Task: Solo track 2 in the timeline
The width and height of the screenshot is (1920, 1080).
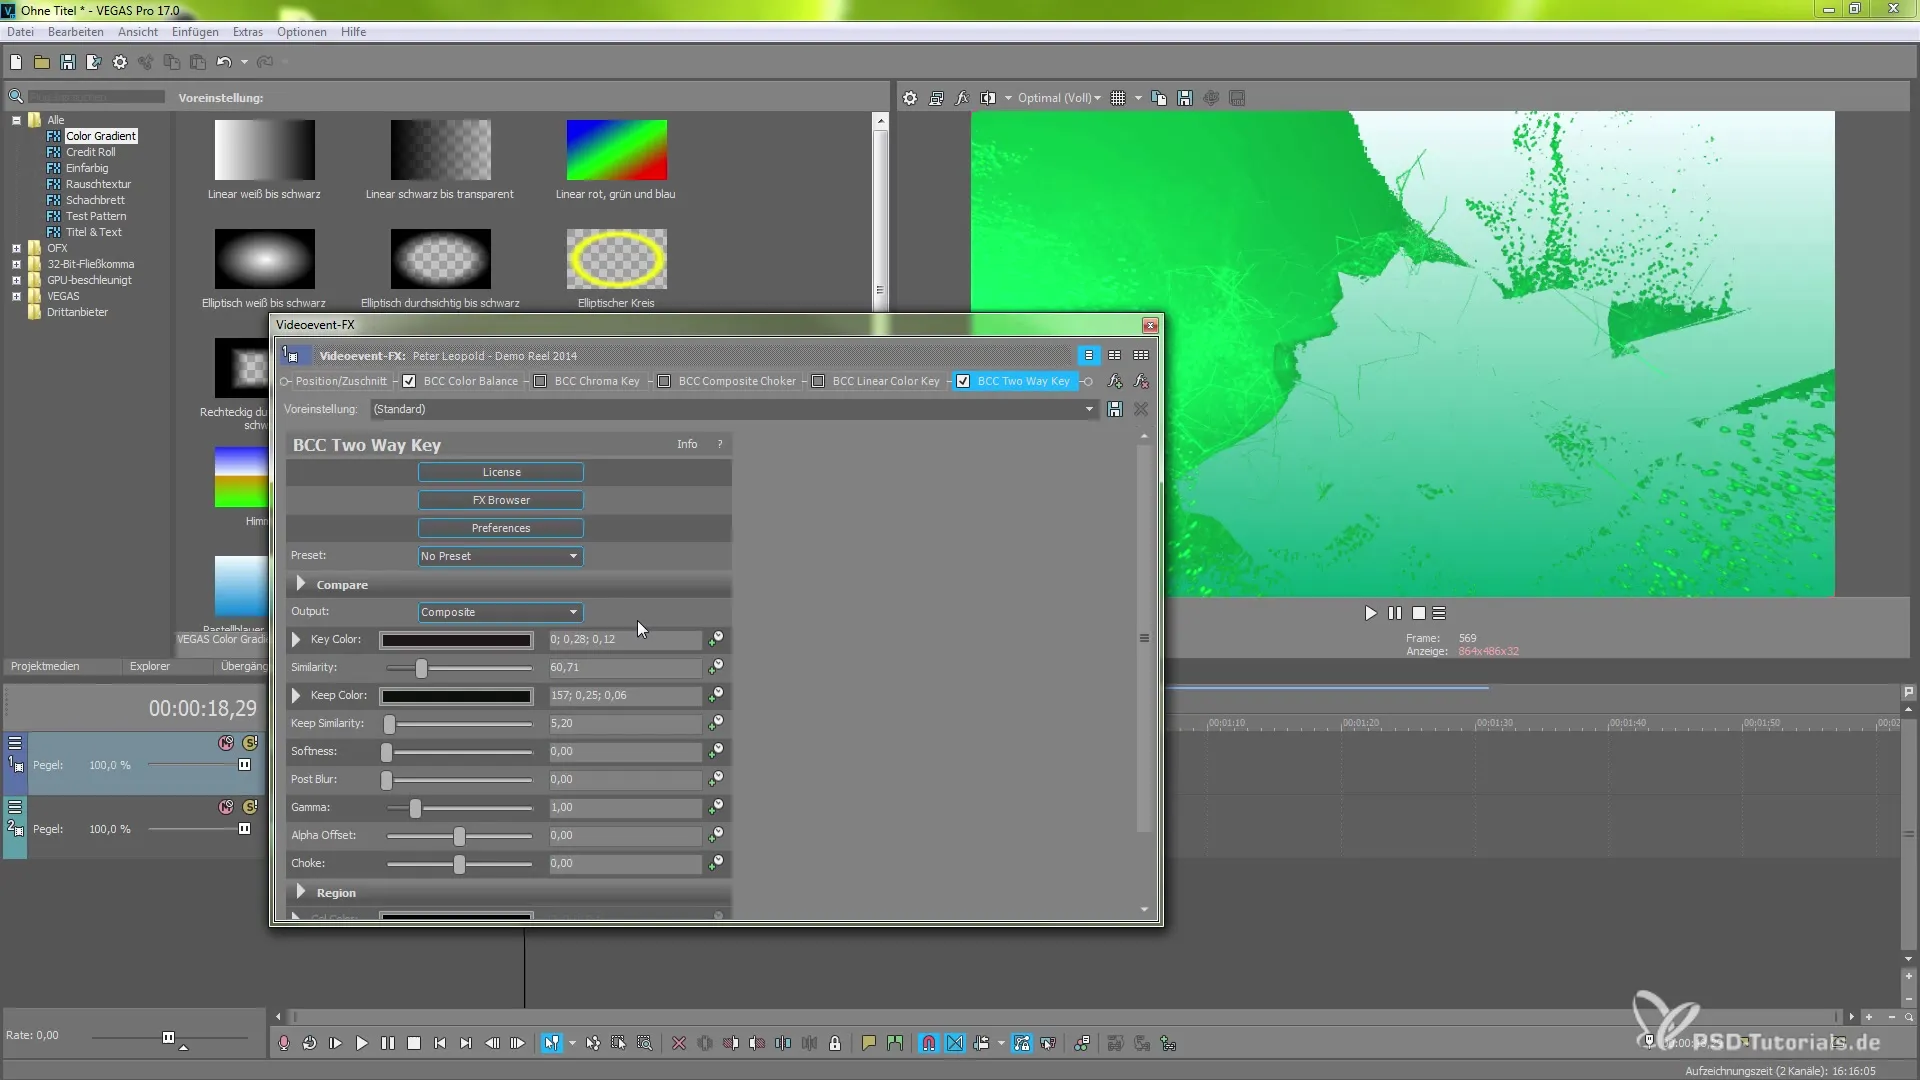Action: point(250,807)
